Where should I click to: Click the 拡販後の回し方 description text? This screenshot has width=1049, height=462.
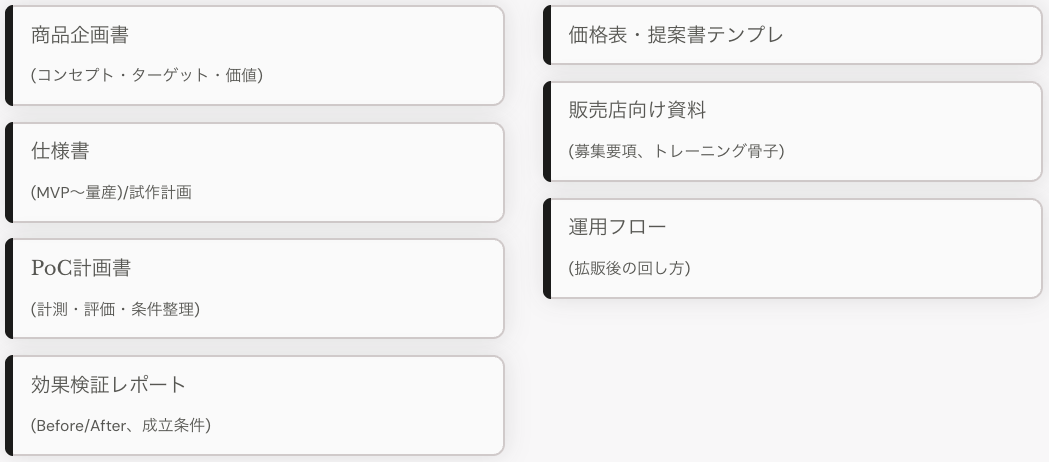pyautogui.click(x=629, y=268)
